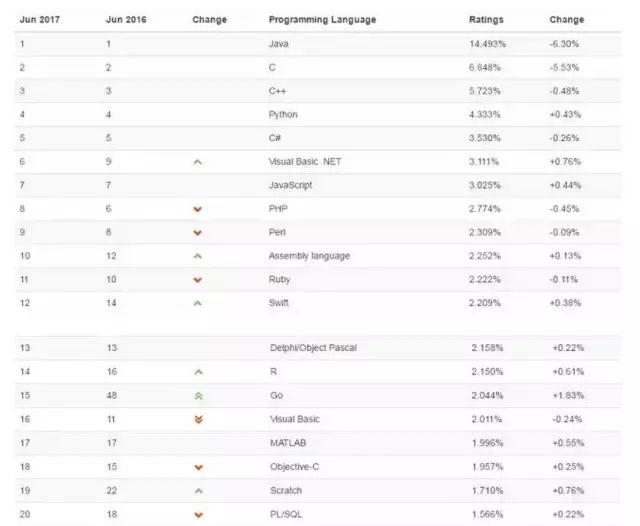Click the green up arrow next to Swift
The height and width of the screenshot is (526, 640).
click(198, 303)
